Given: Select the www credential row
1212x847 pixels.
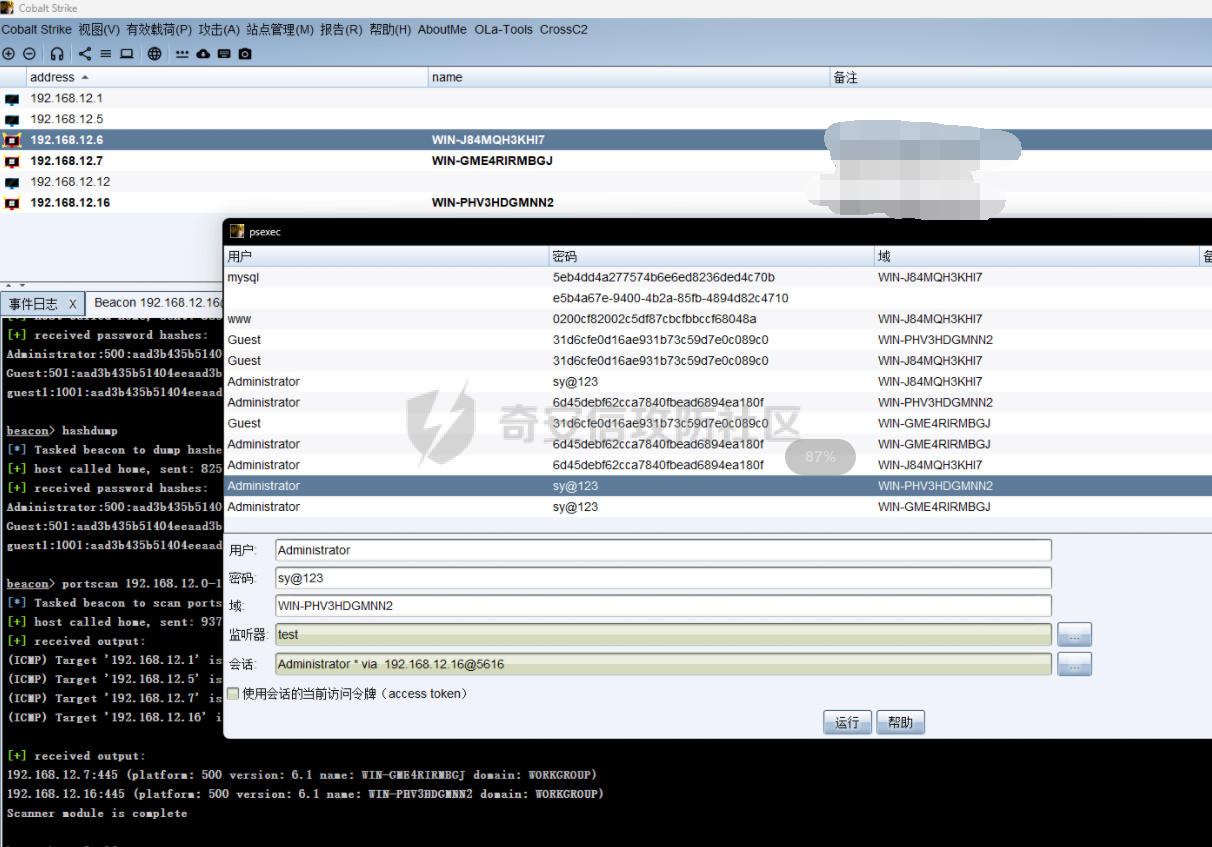Looking at the screenshot, I should pos(718,319).
